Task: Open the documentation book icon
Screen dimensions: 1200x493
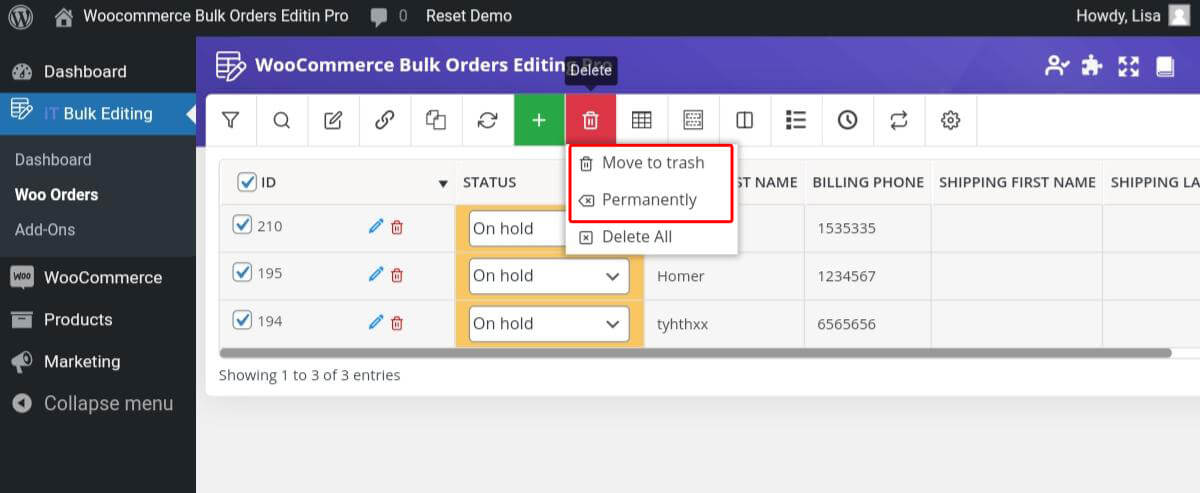Action: point(1165,66)
